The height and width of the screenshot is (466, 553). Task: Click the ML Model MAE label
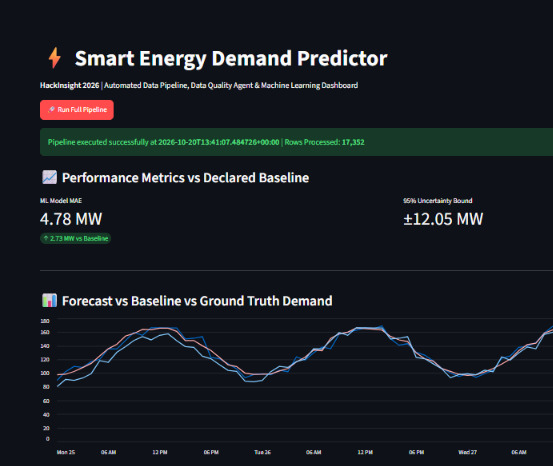coord(61,201)
